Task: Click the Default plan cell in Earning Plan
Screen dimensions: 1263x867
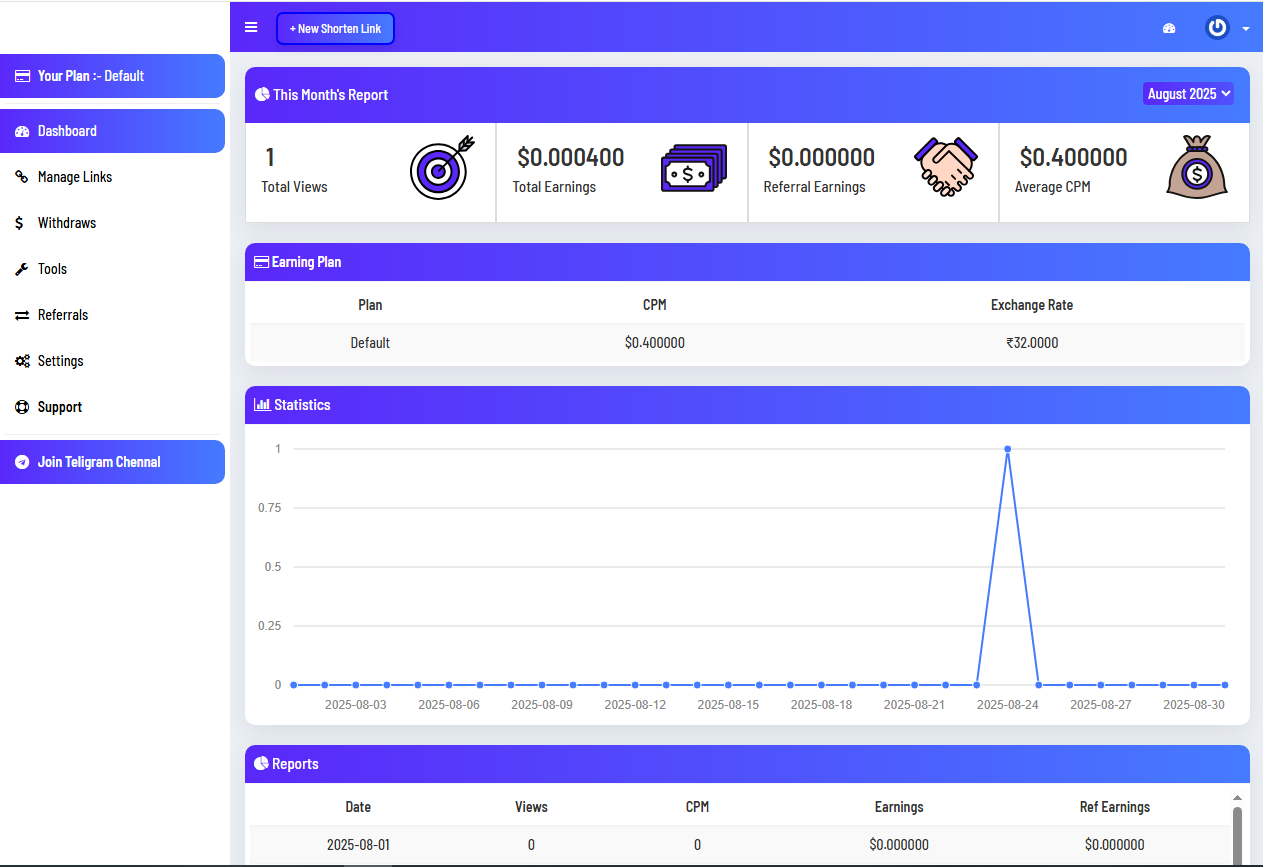Action: click(370, 343)
